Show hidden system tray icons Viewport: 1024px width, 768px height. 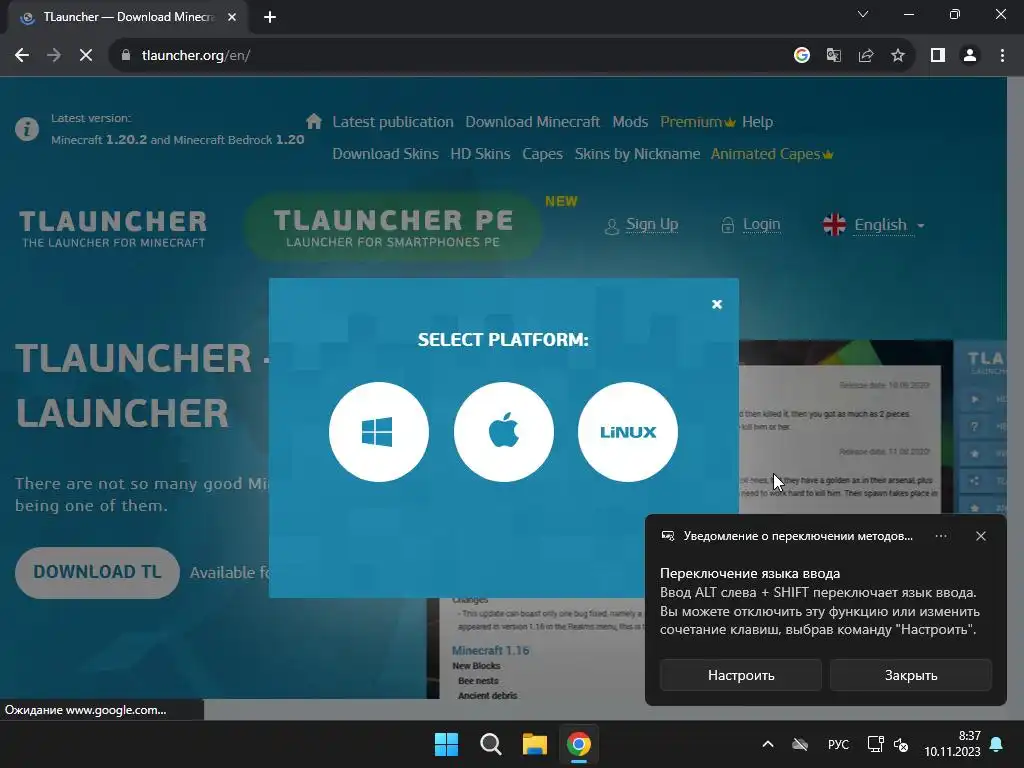point(768,744)
